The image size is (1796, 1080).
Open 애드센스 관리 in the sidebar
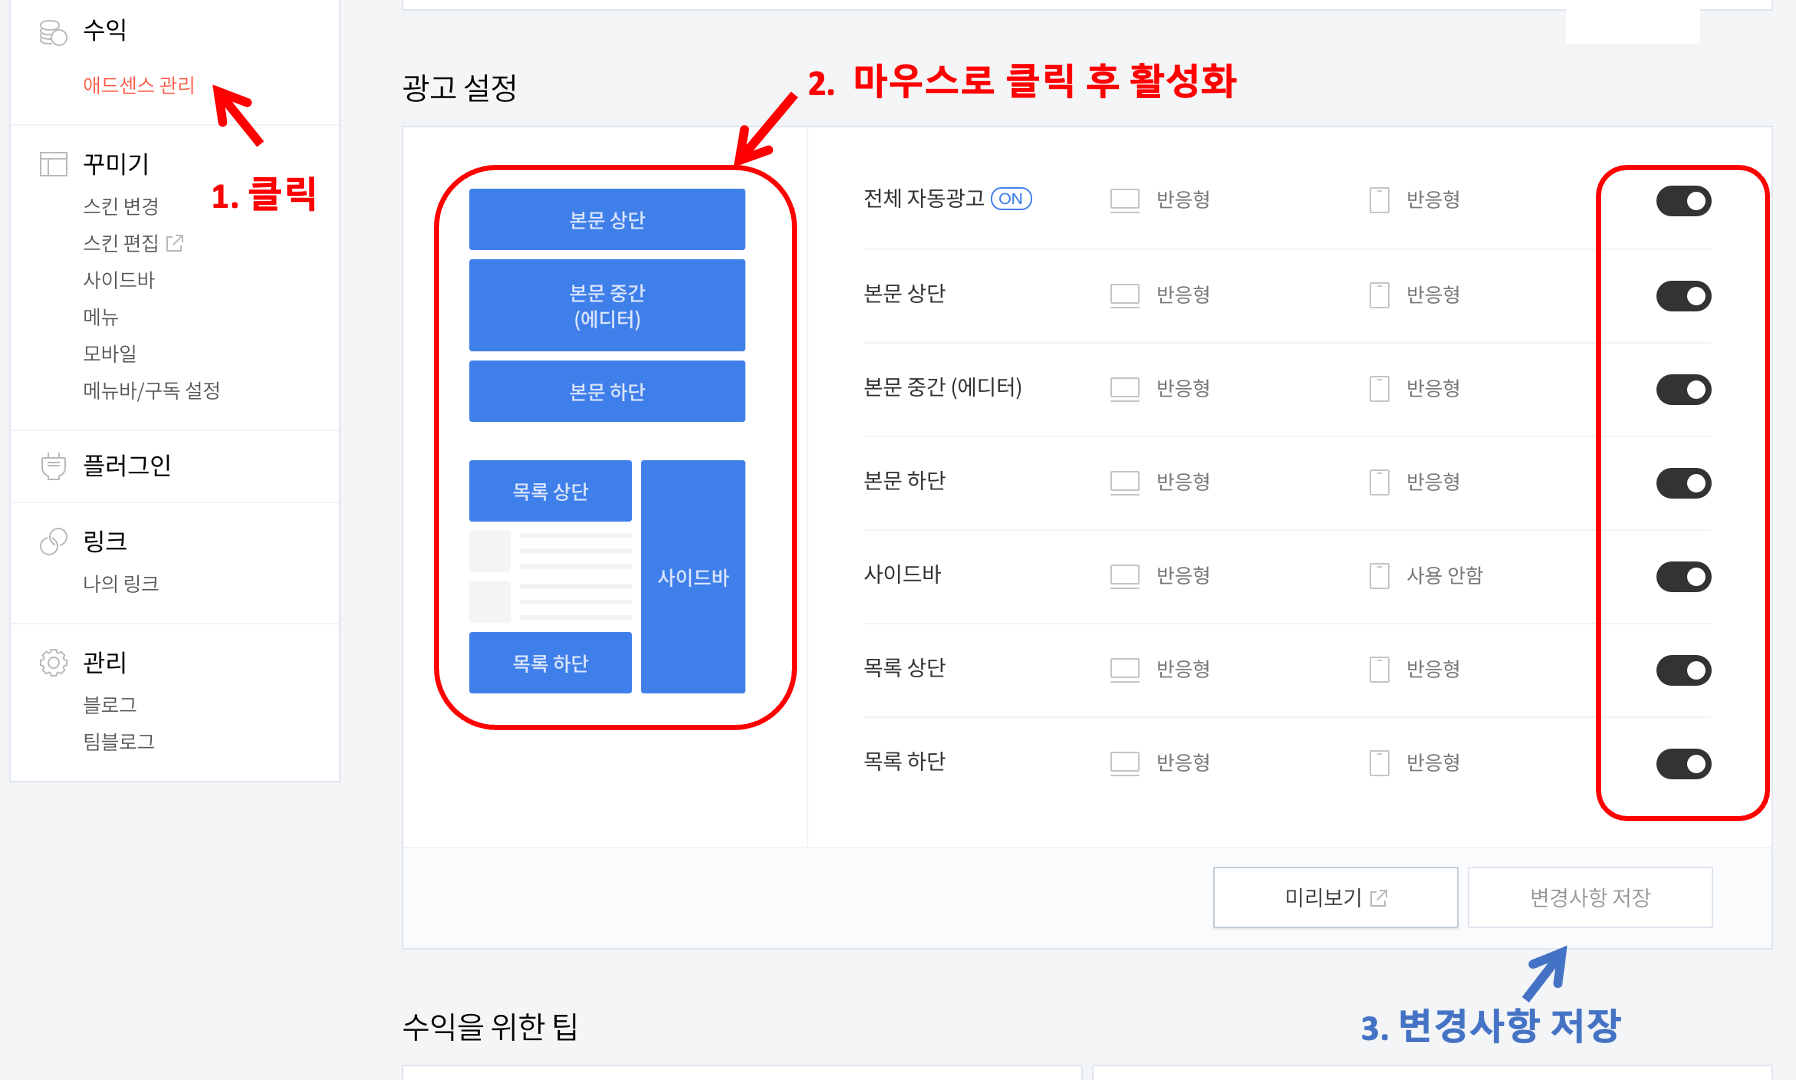point(139,85)
